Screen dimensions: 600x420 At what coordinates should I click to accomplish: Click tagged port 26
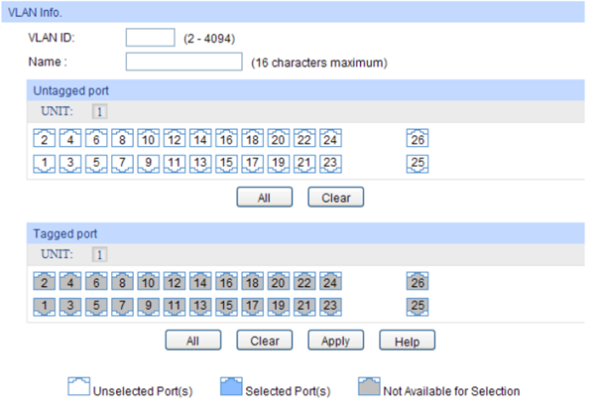pos(417,283)
